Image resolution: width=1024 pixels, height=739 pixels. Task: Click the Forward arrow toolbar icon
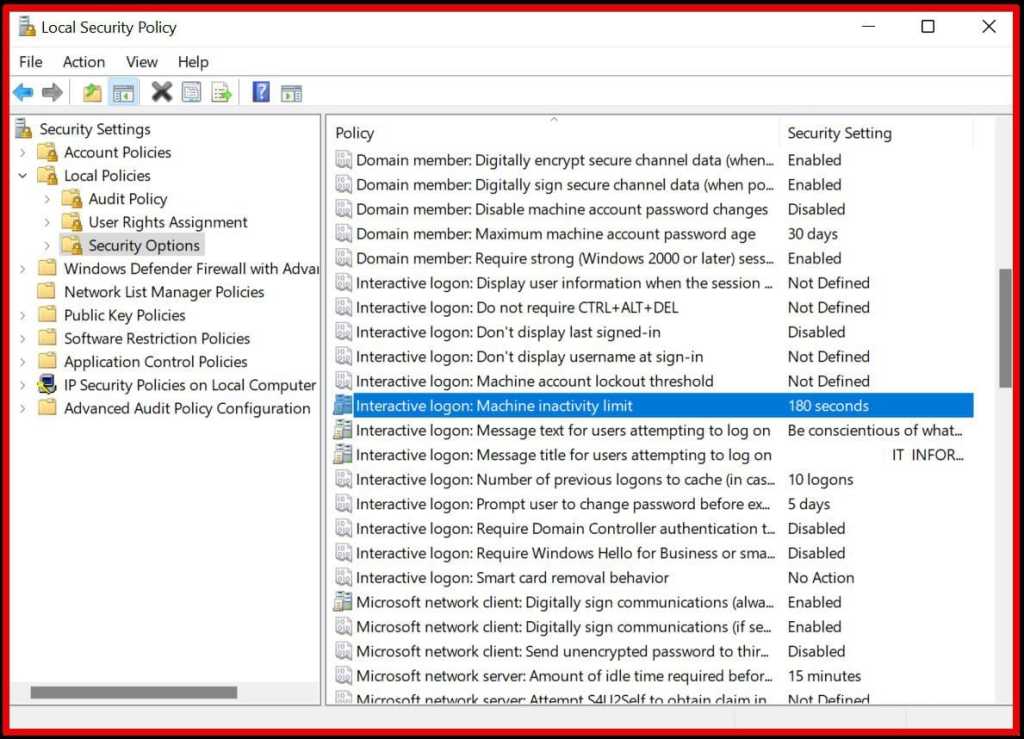(52, 93)
